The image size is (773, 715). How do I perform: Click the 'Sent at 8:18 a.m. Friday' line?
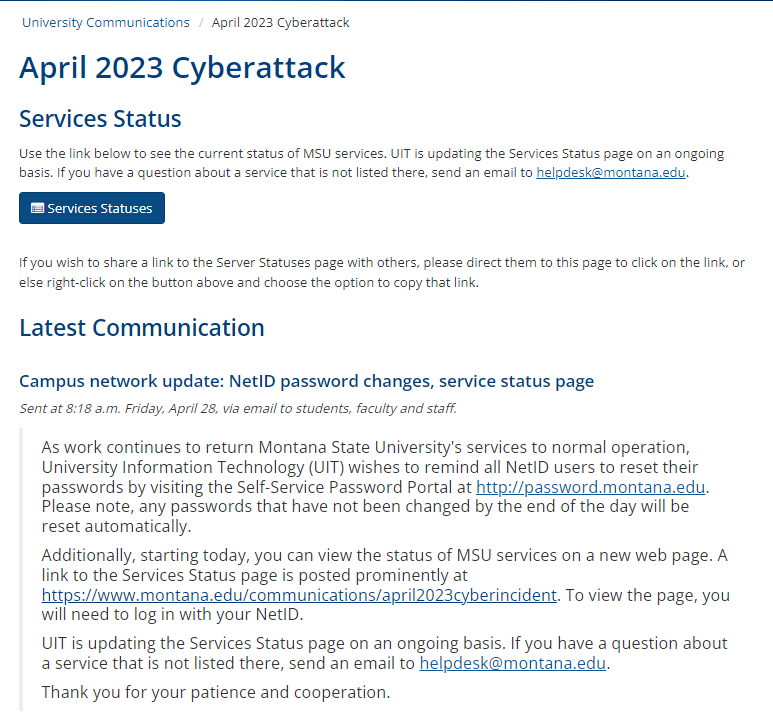pos(238,408)
